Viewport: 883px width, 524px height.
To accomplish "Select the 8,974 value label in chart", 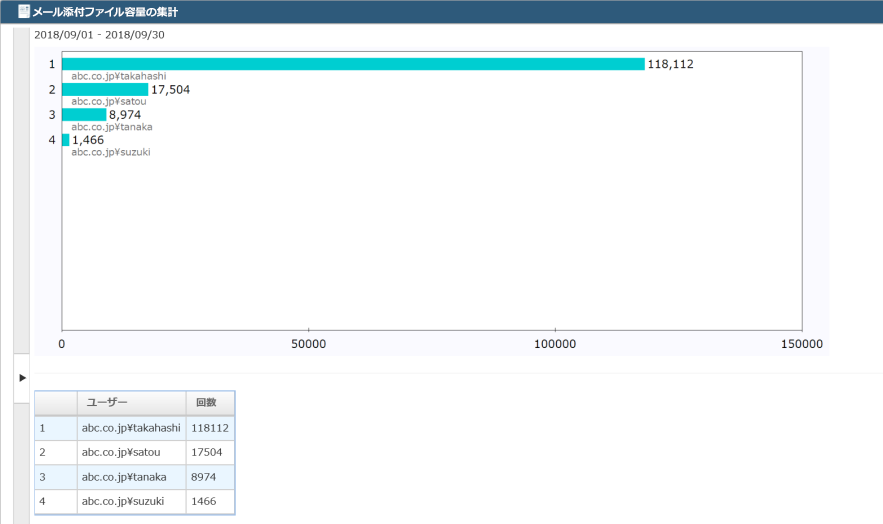I will [124, 115].
